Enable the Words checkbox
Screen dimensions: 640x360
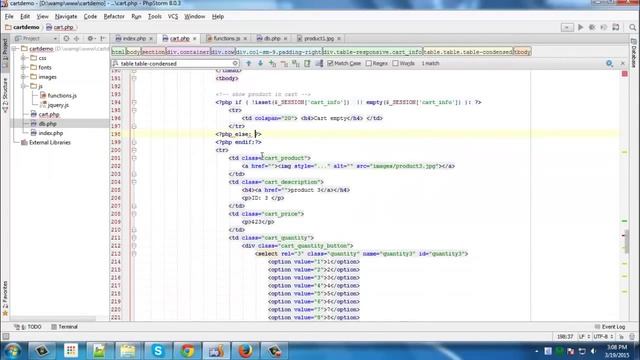(x=395, y=63)
